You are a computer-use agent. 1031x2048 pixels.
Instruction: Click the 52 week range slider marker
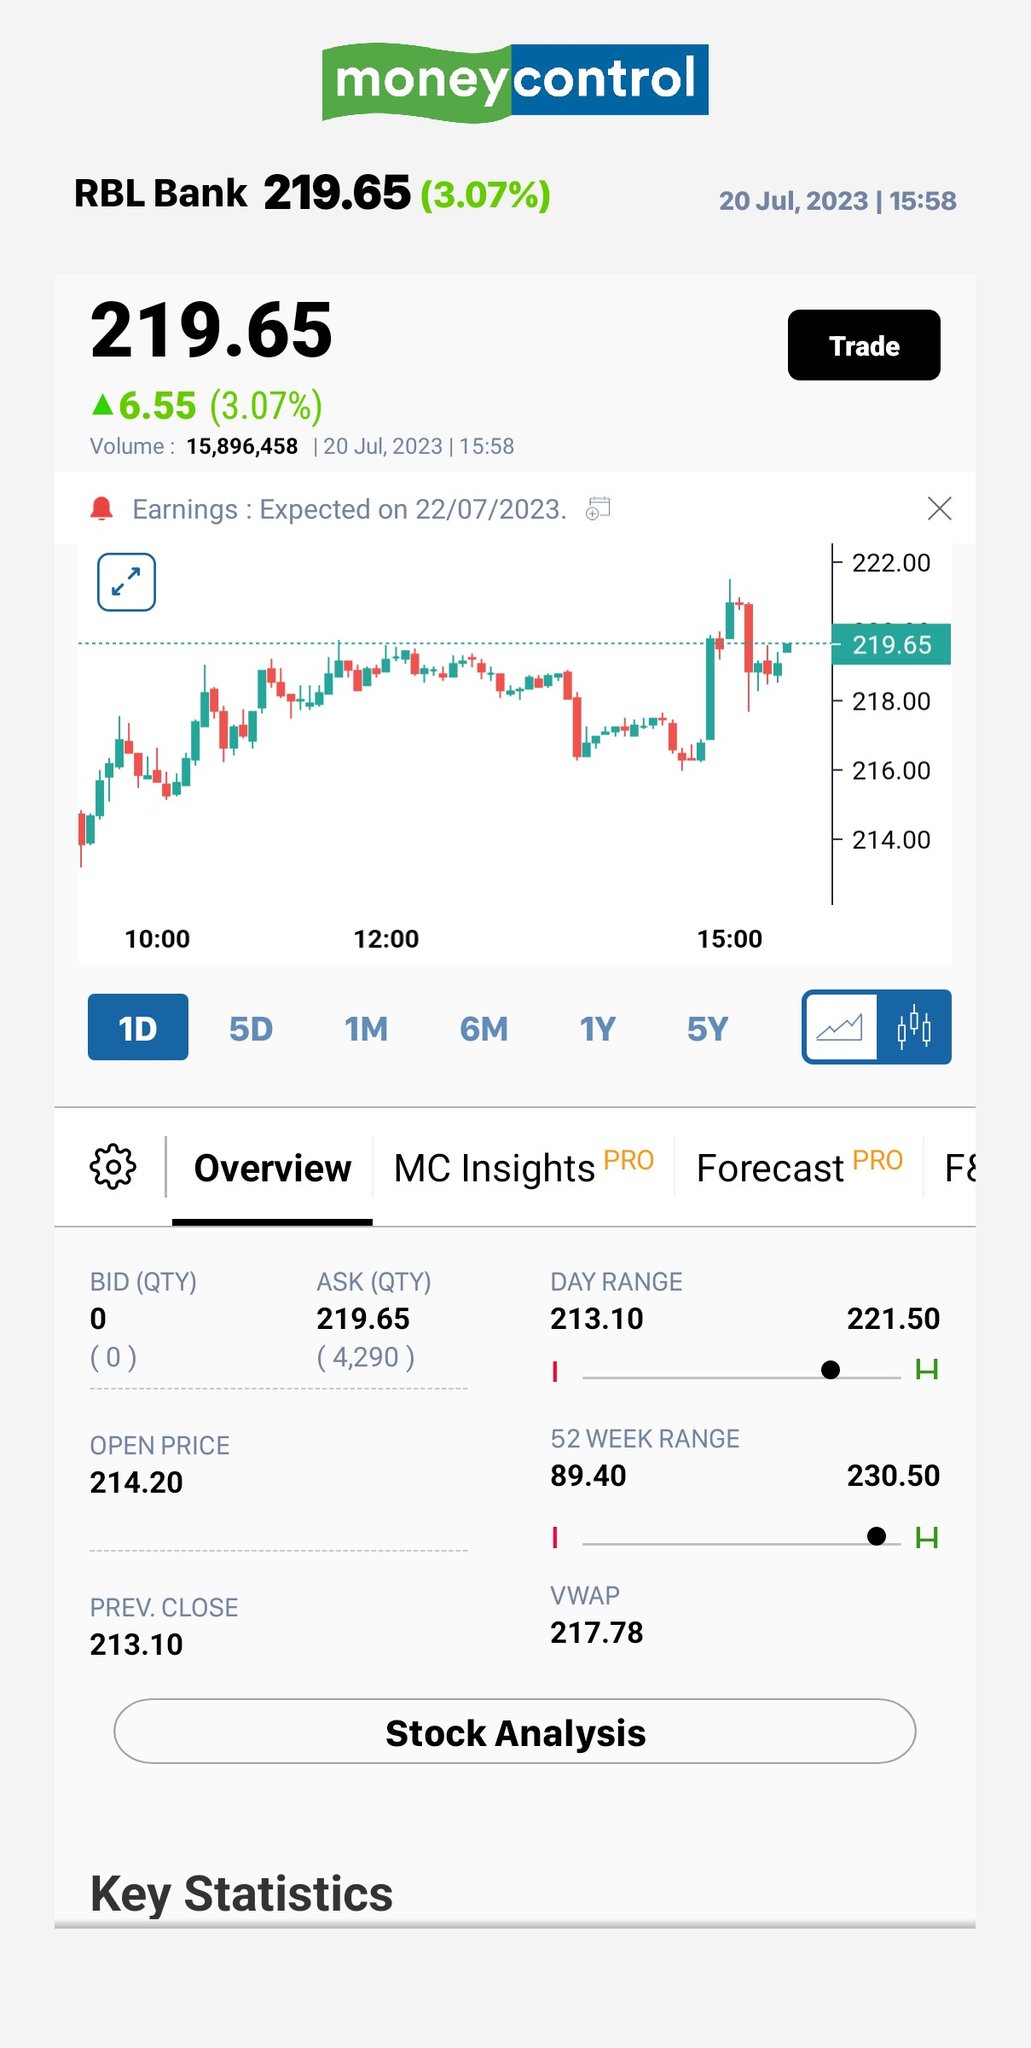pos(877,1536)
